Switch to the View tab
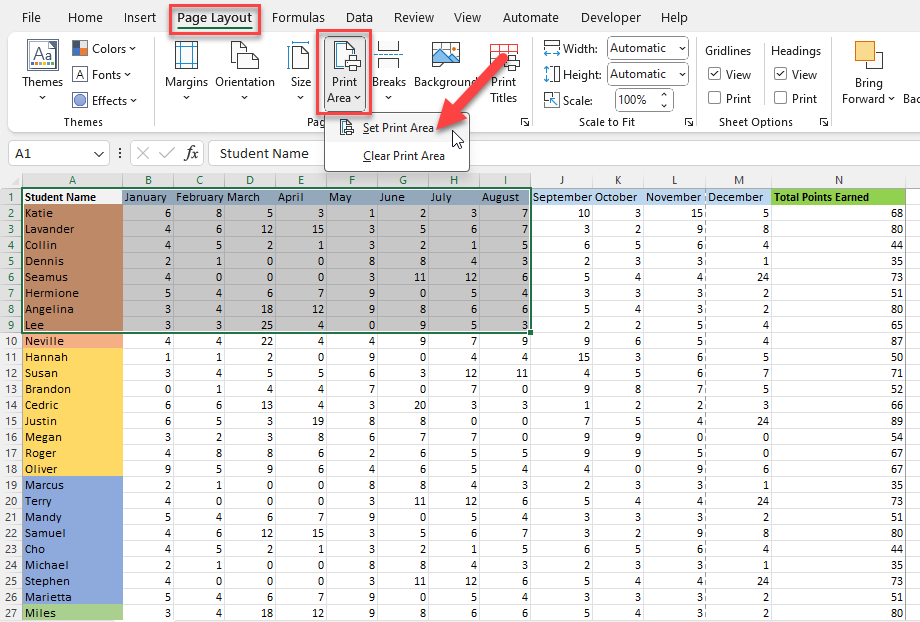 coord(467,18)
